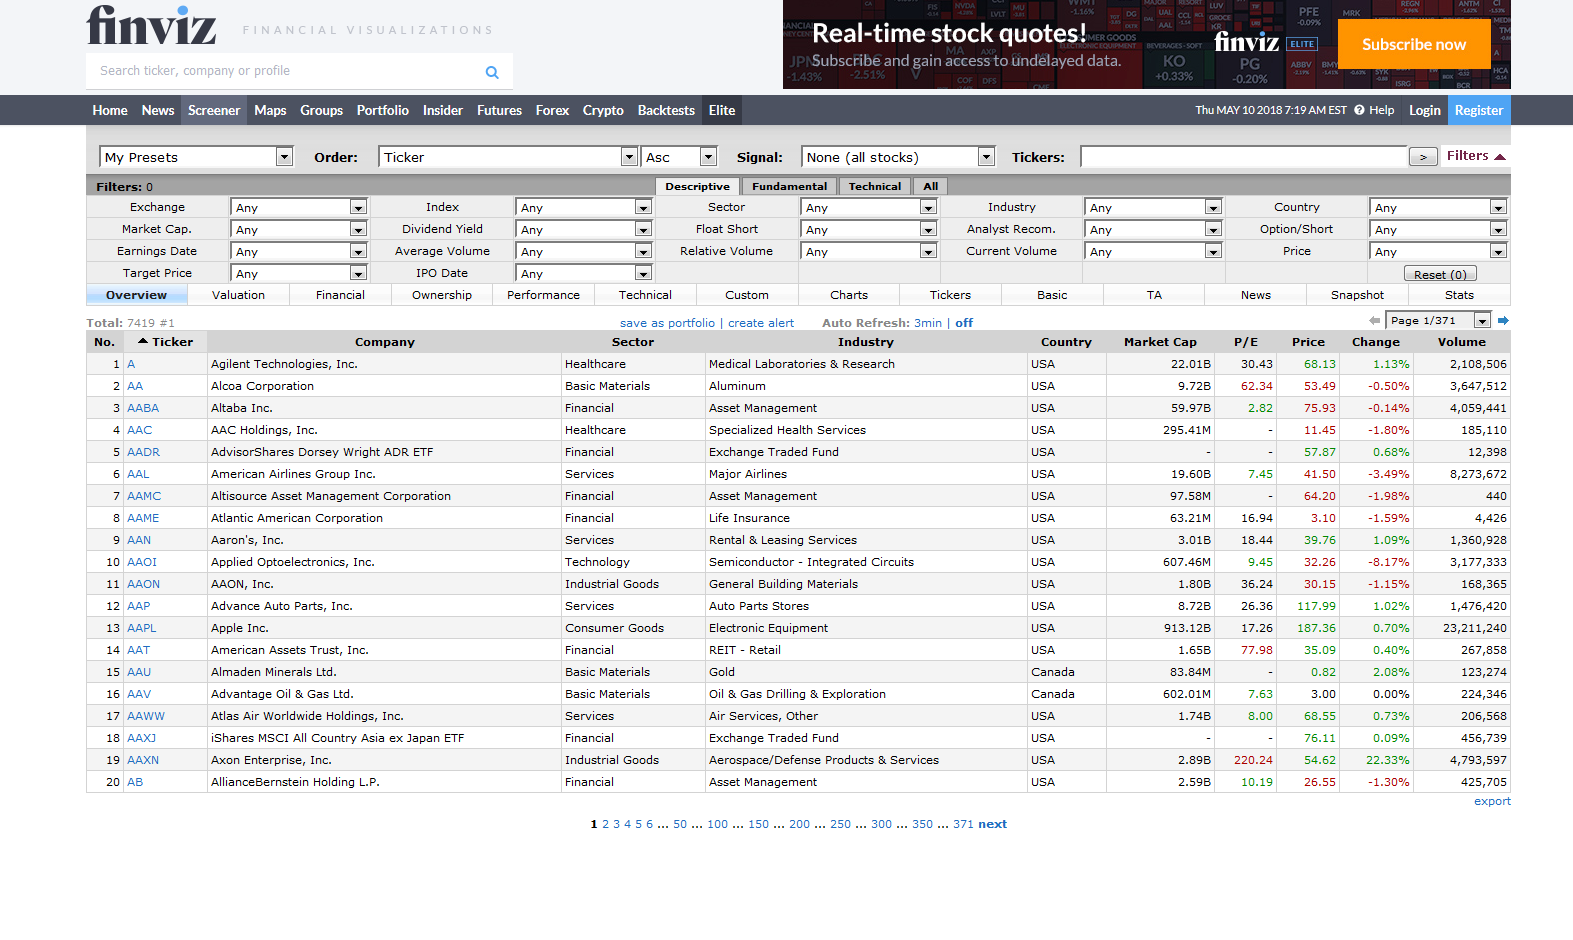Screen dimensions: 1573x940
Task: Open the Sector filter dropdown
Action: (869, 207)
